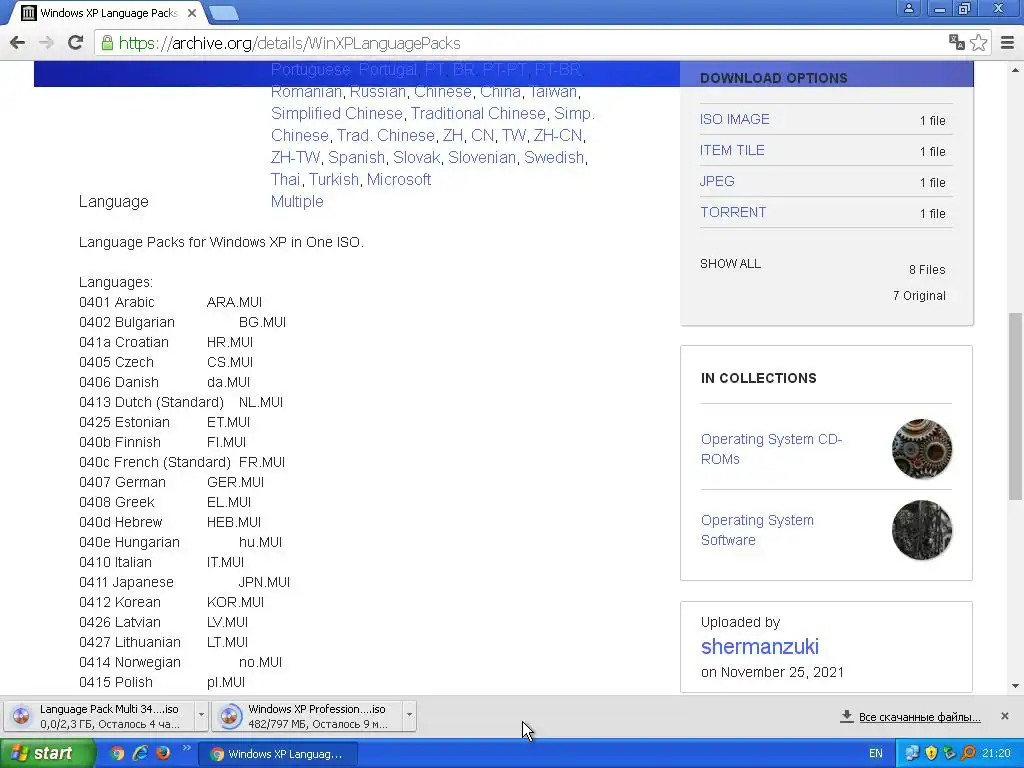Launch Firefox from quick launch
The height and width of the screenshot is (768, 1024).
point(163,754)
